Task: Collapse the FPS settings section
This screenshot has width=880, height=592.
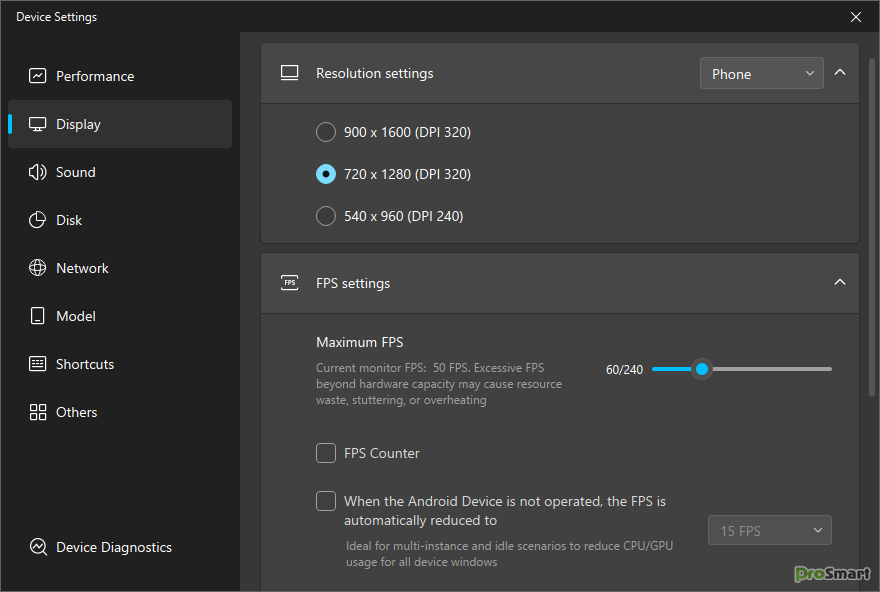Action: tap(840, 283)
